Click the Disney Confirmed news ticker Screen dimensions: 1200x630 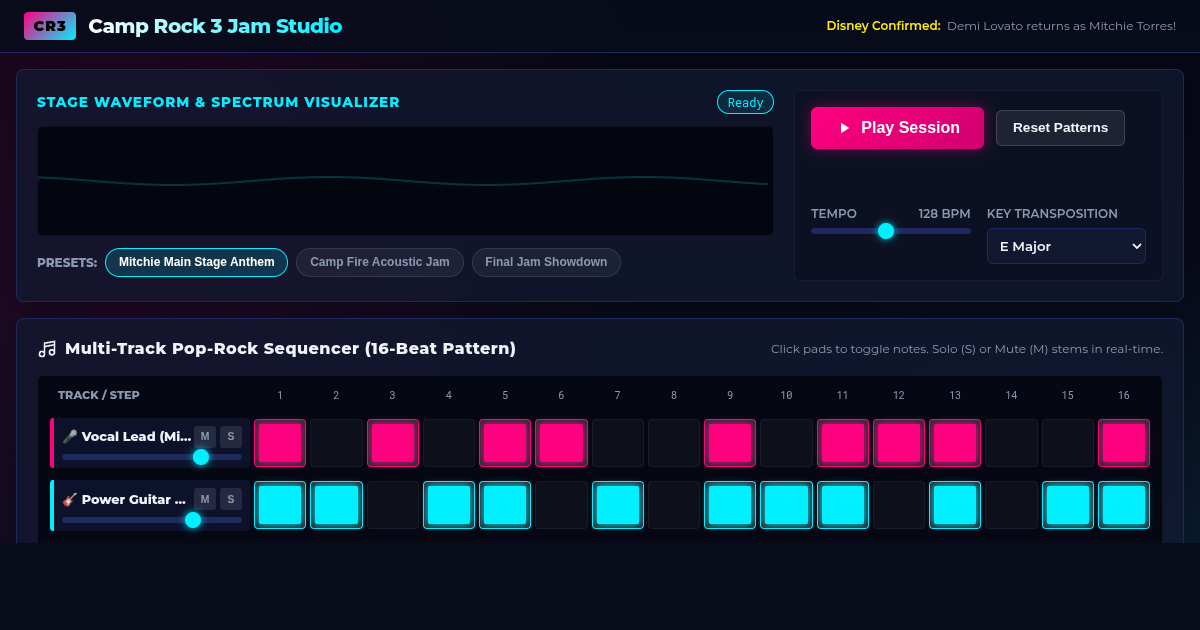coord(1001,26)
